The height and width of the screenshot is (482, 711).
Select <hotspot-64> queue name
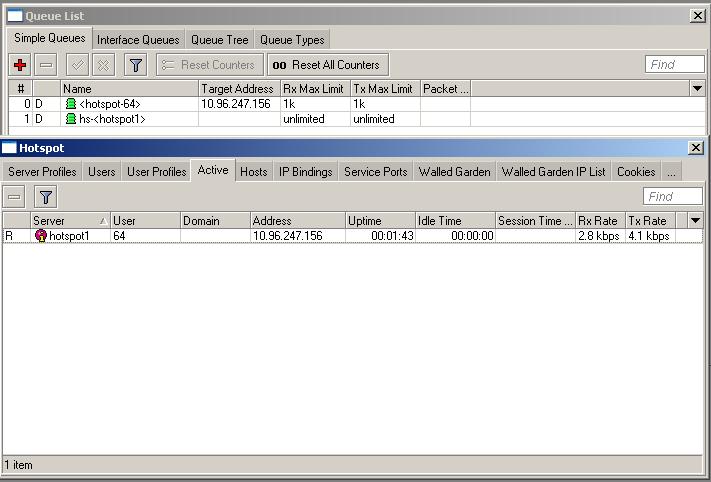tap(110, 104)
